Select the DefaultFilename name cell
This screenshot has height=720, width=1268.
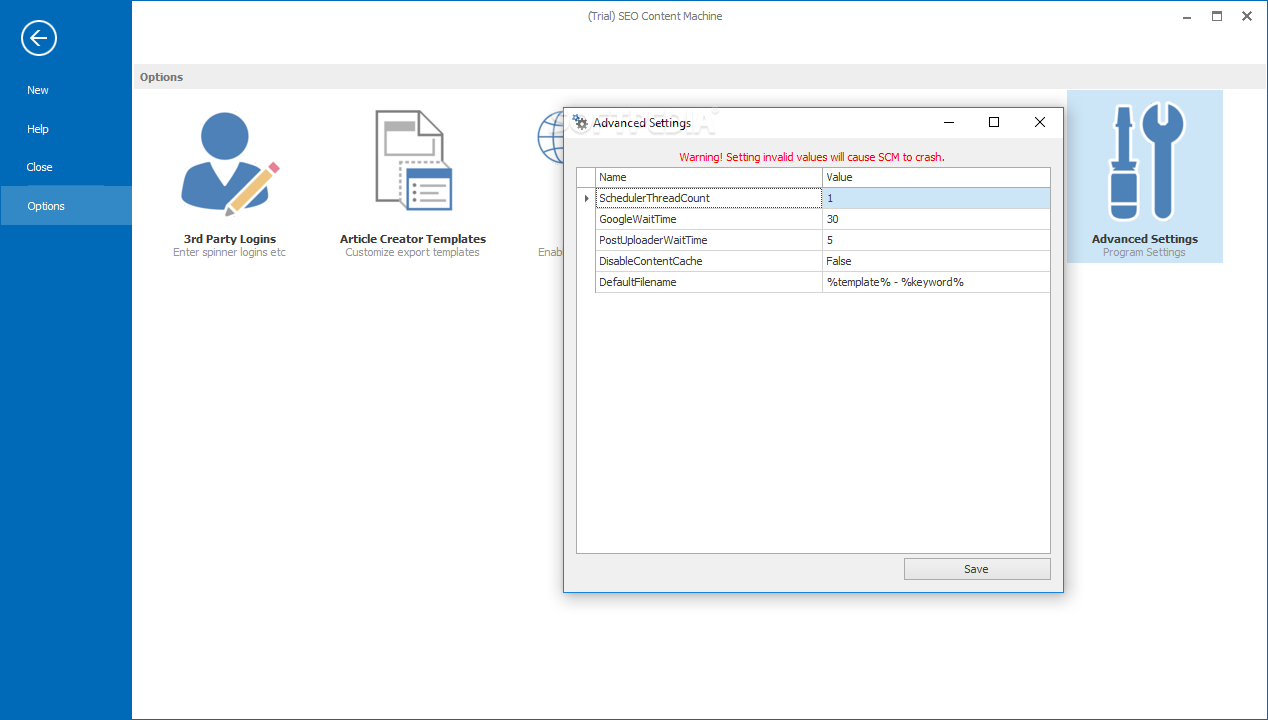tap(709, 282)
